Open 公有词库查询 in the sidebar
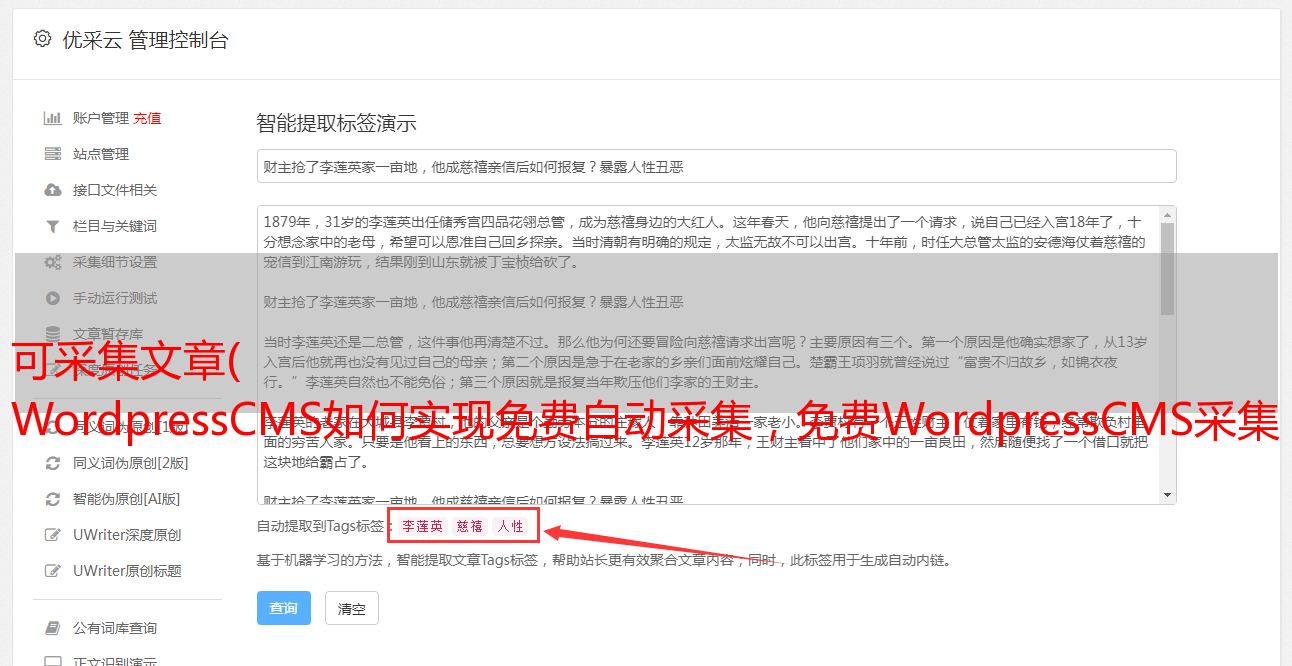The width and height of the screenshot is (1292, 666). (x=115, y=628)
